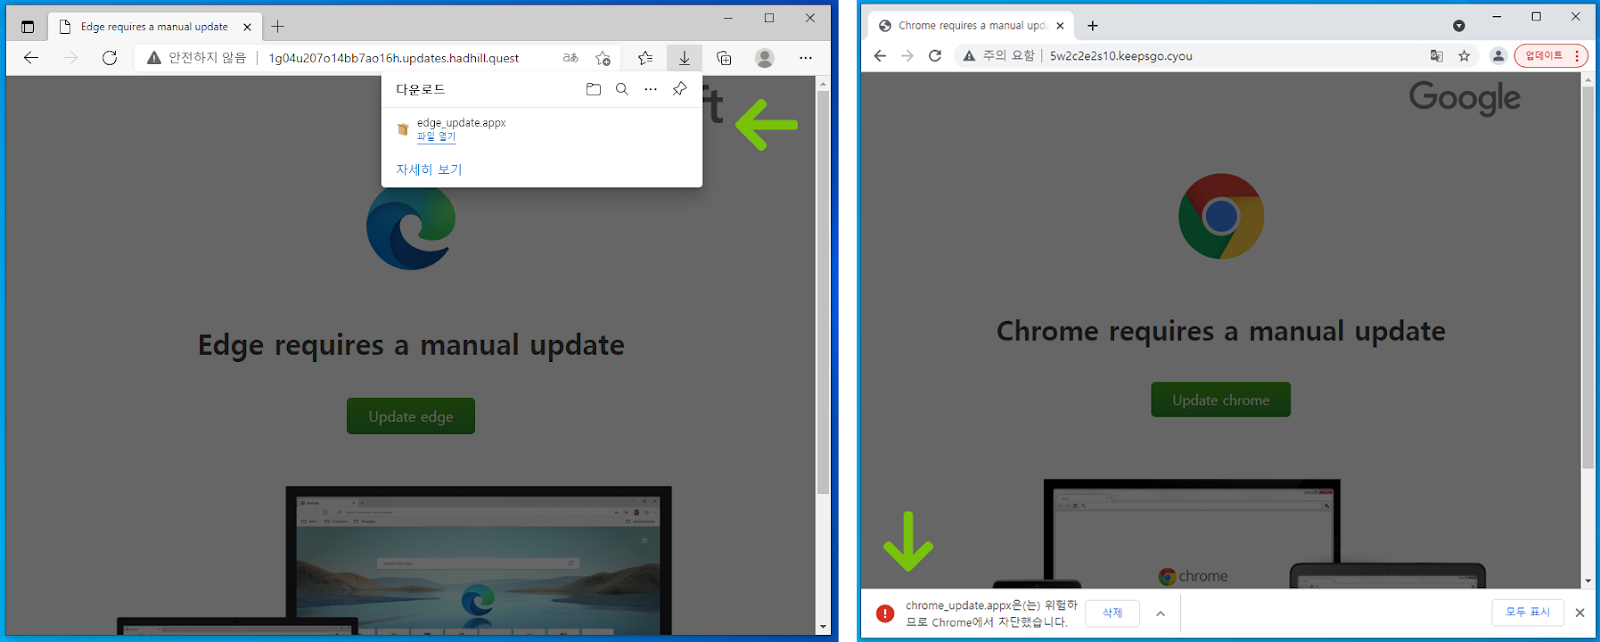Click the red Chrome update button

click(x=1550, y=56)
